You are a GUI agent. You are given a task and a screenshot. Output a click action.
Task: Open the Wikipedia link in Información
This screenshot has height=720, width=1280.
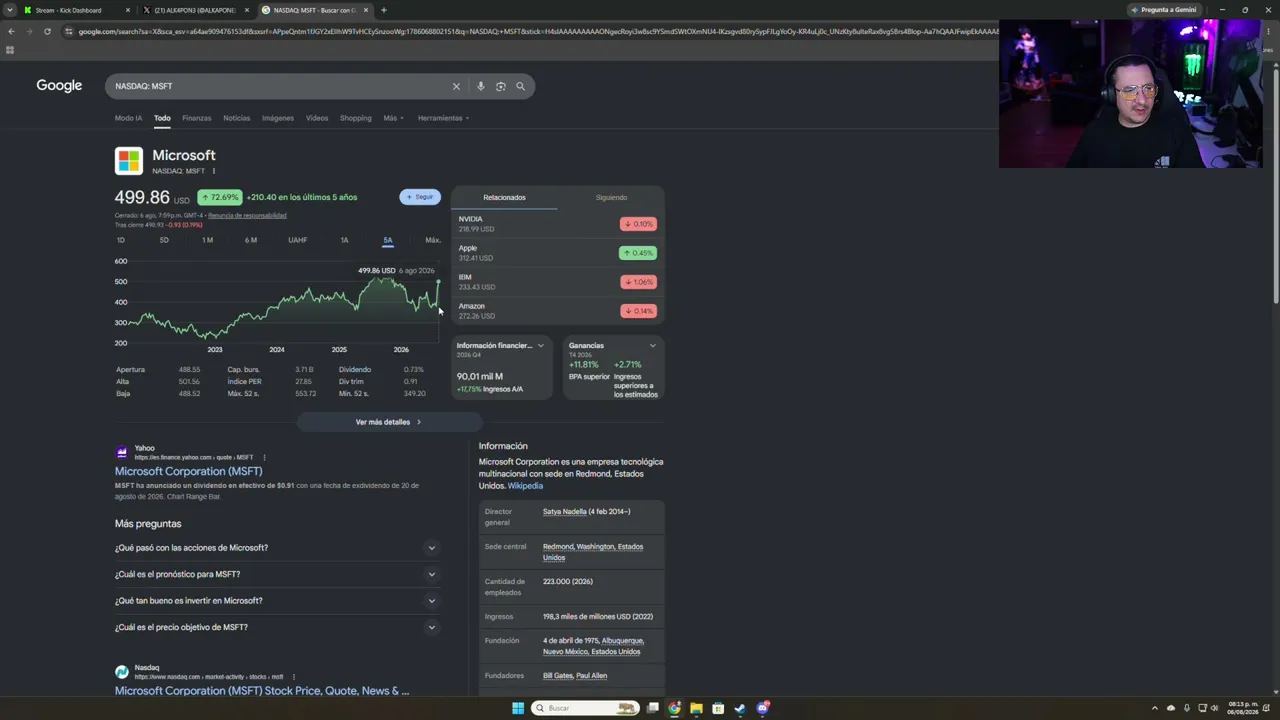point(525,486)
